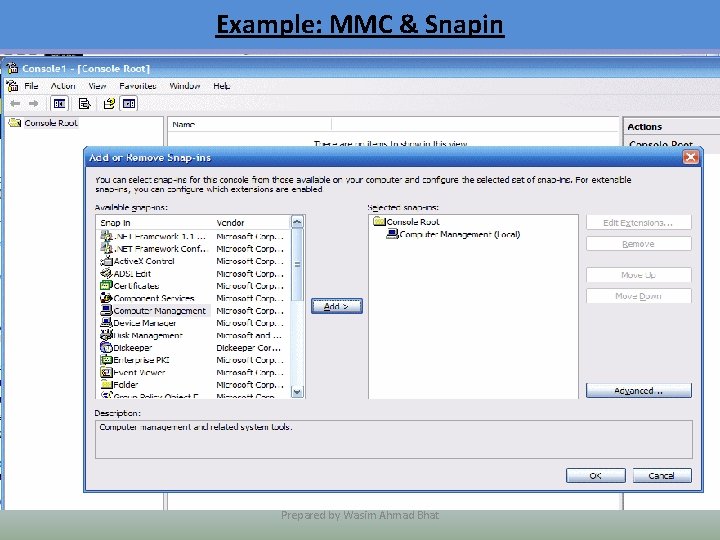Viewport: 720px width, 540px height.
Task: Click the Export List toolbar icon
Action: [x=84, y=104]
